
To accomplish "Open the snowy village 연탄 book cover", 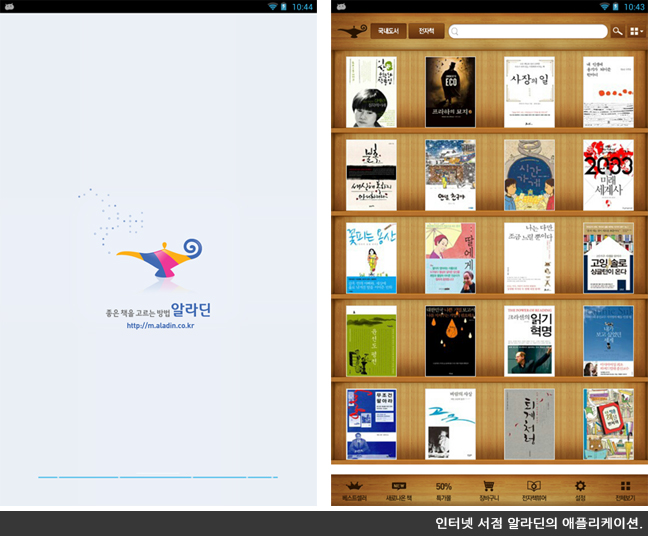I will coord(450,175).
